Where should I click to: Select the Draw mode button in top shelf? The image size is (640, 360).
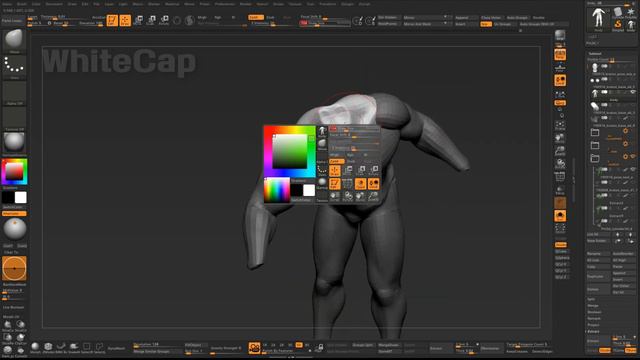click(125, 20)
